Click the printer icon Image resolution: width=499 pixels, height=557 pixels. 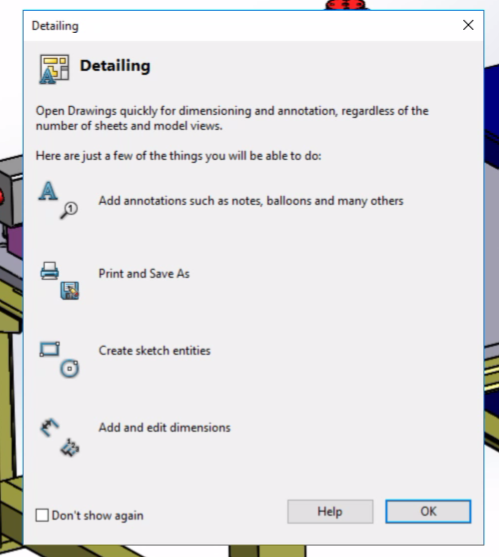click(x=49, y=271)
